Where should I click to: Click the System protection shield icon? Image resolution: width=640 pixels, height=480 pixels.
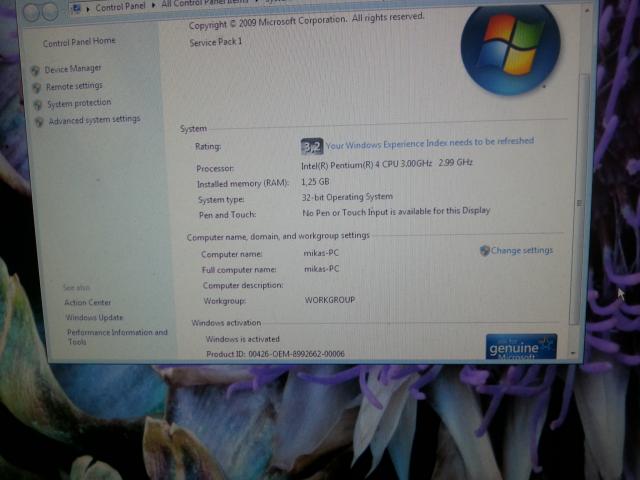point(38,105)
